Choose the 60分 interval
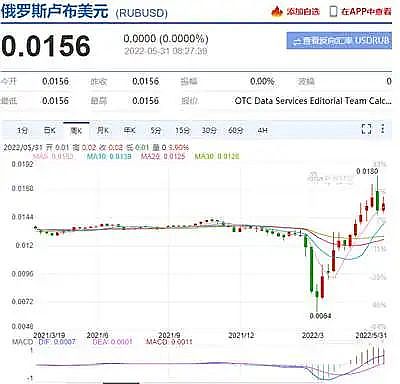Image resolution: width=400 pixels, height=384 pixels. (x=236, y=131)
